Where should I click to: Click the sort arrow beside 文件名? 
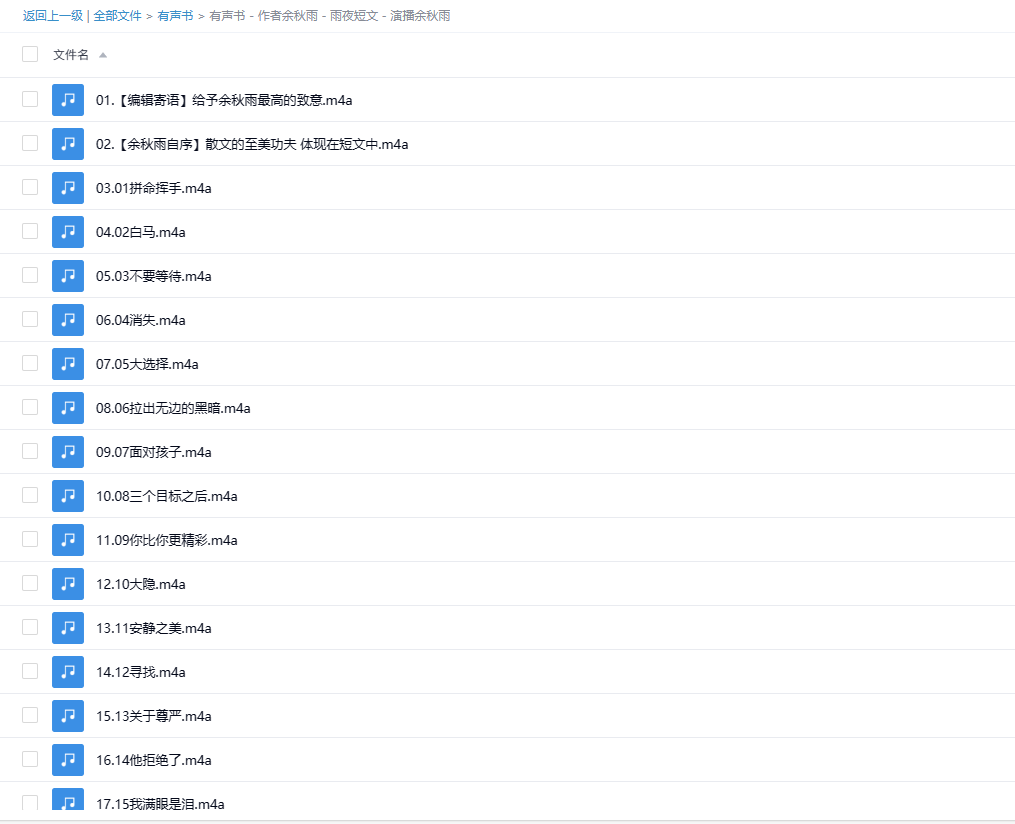point(104,56)
